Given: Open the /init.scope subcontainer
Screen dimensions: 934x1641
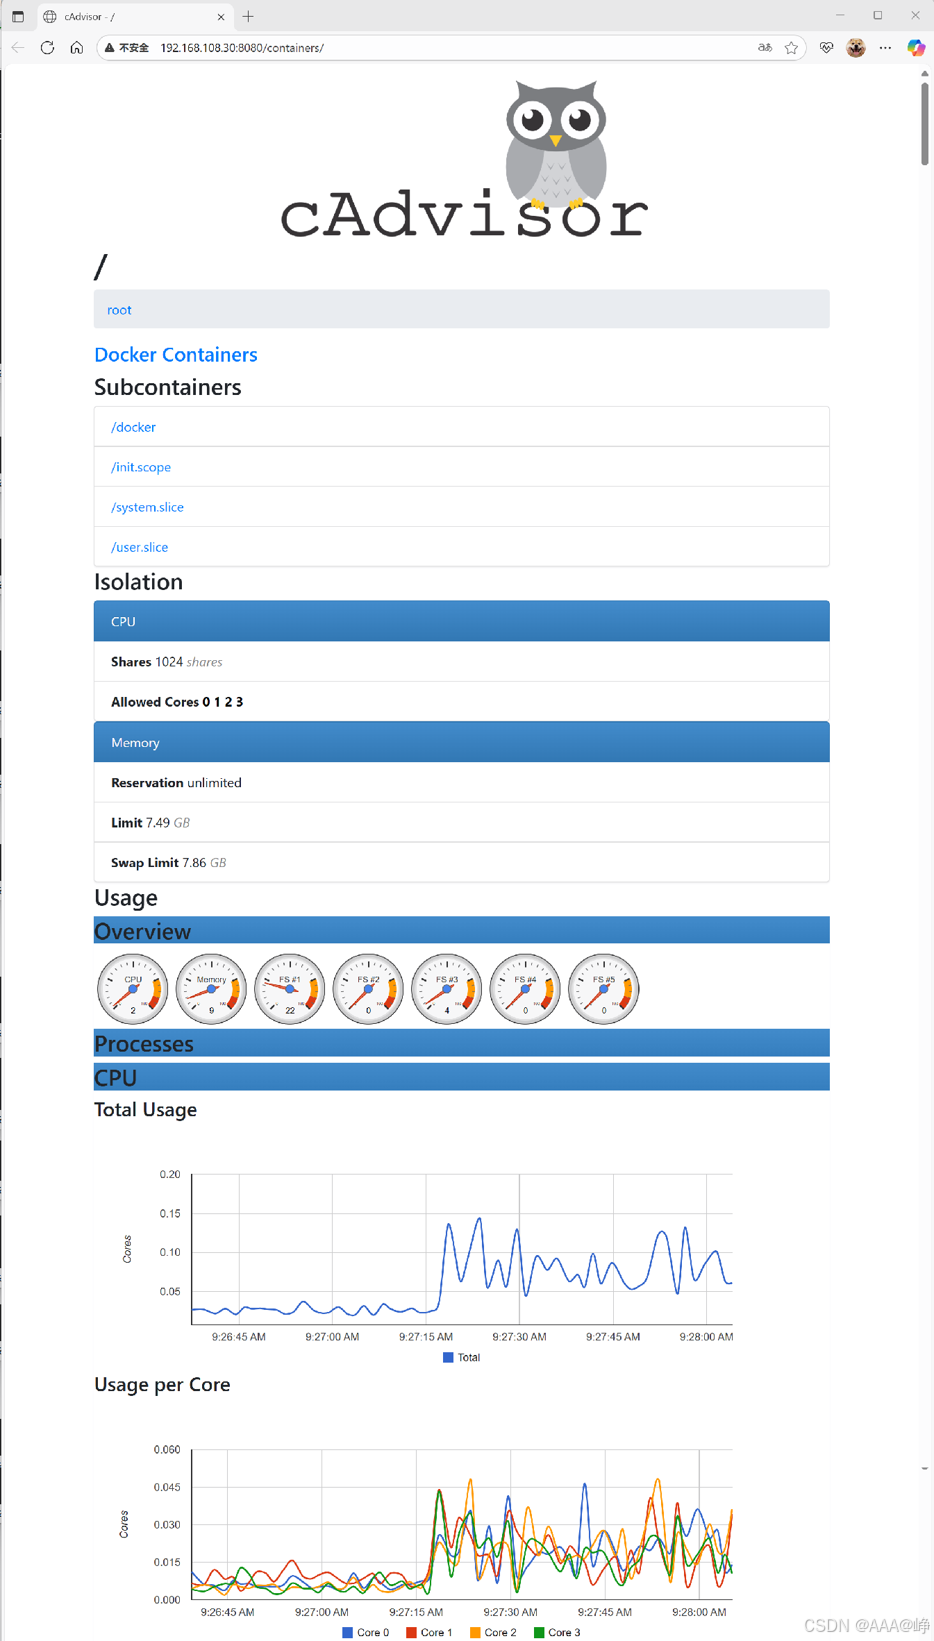Looking at the screenshot, I should pos(141,467).
